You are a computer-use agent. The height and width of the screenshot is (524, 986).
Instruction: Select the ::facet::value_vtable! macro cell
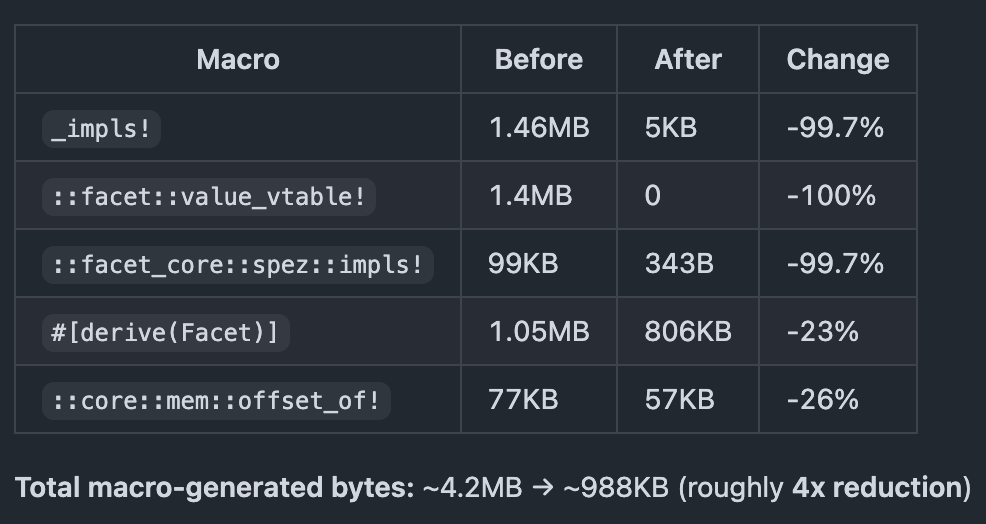pos(208,196)
